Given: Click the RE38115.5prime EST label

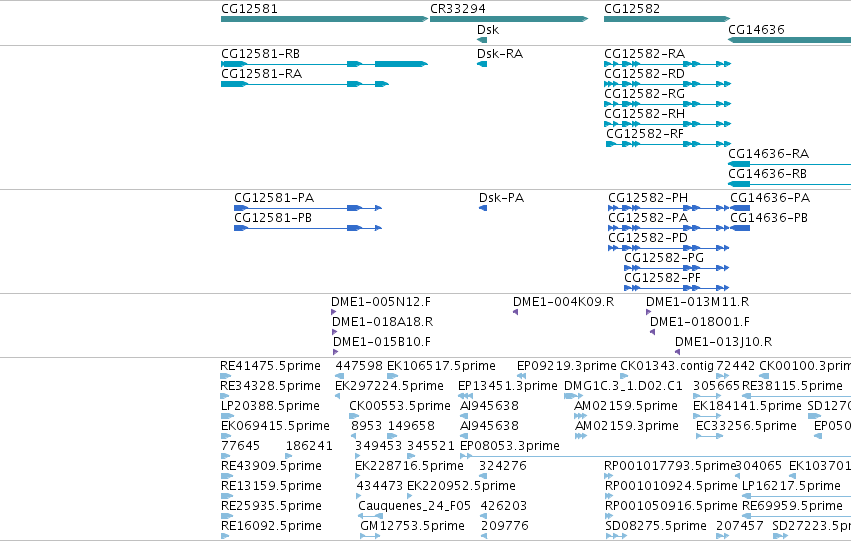Looking at the screenshot, I should (x=792, y=386).
